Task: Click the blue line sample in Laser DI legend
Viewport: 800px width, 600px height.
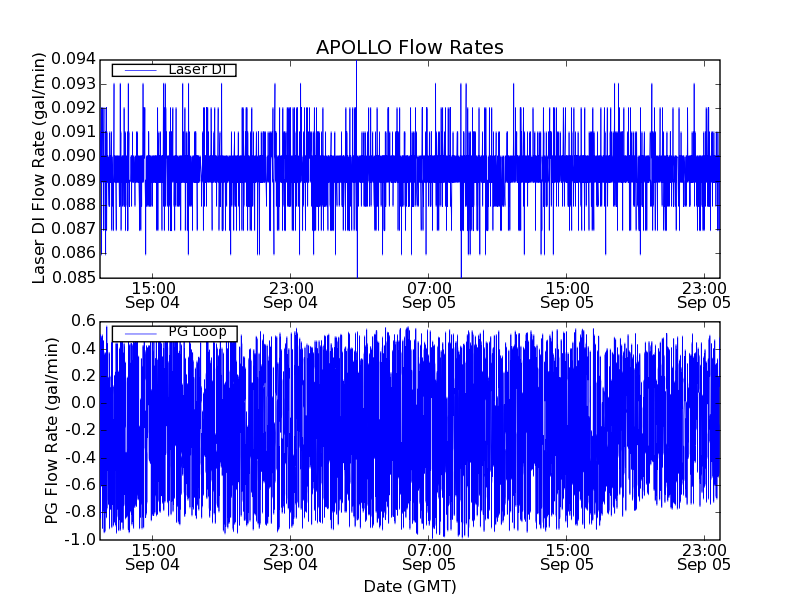Action: [x=137, y=69]
